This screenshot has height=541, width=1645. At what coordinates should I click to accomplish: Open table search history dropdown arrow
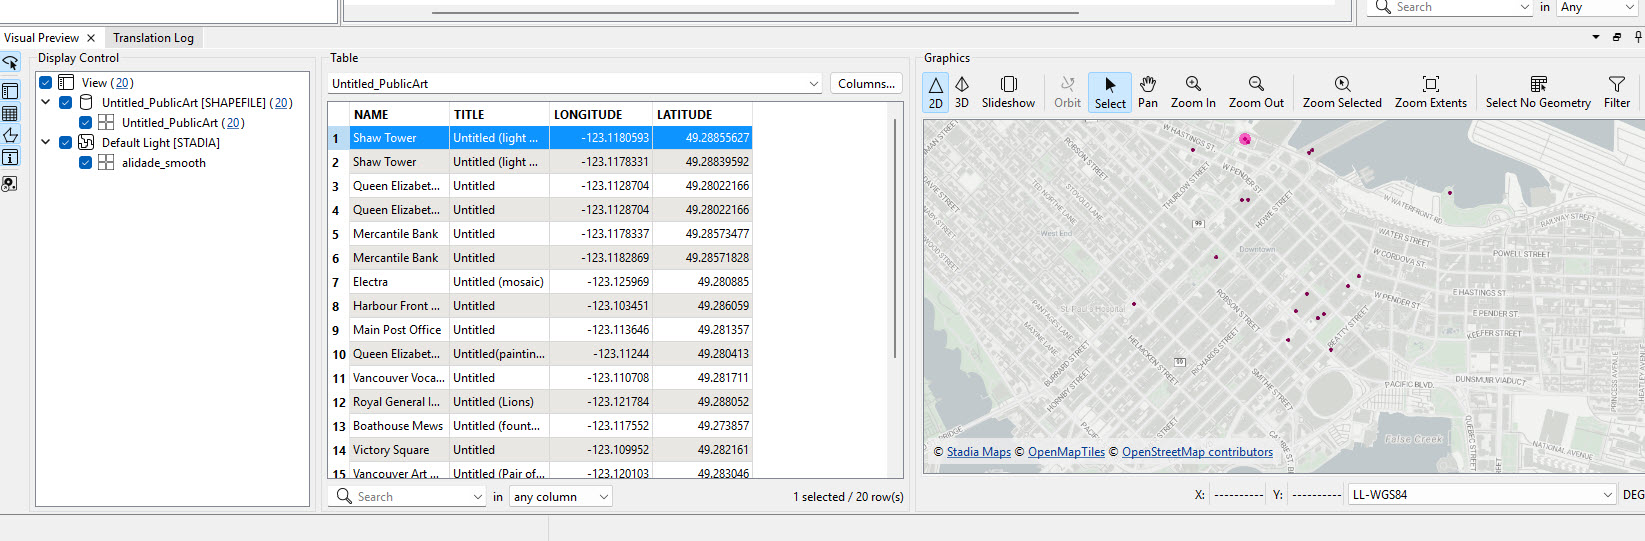click(478, 496)
